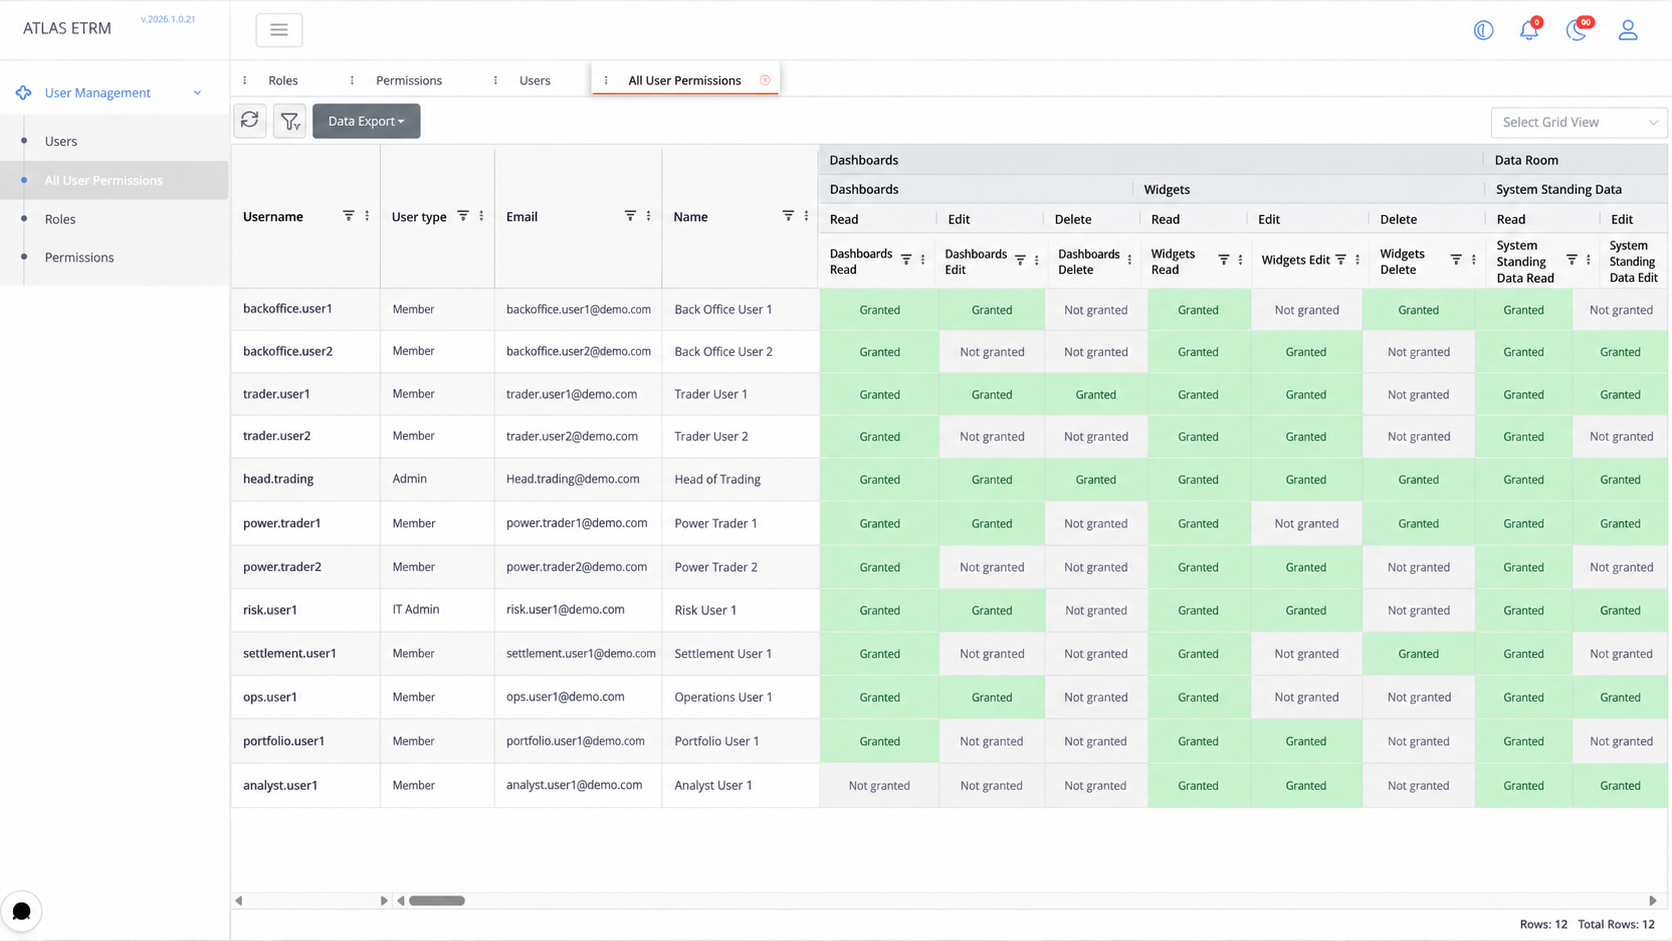Open Users in the sidebar

(61, 142)
